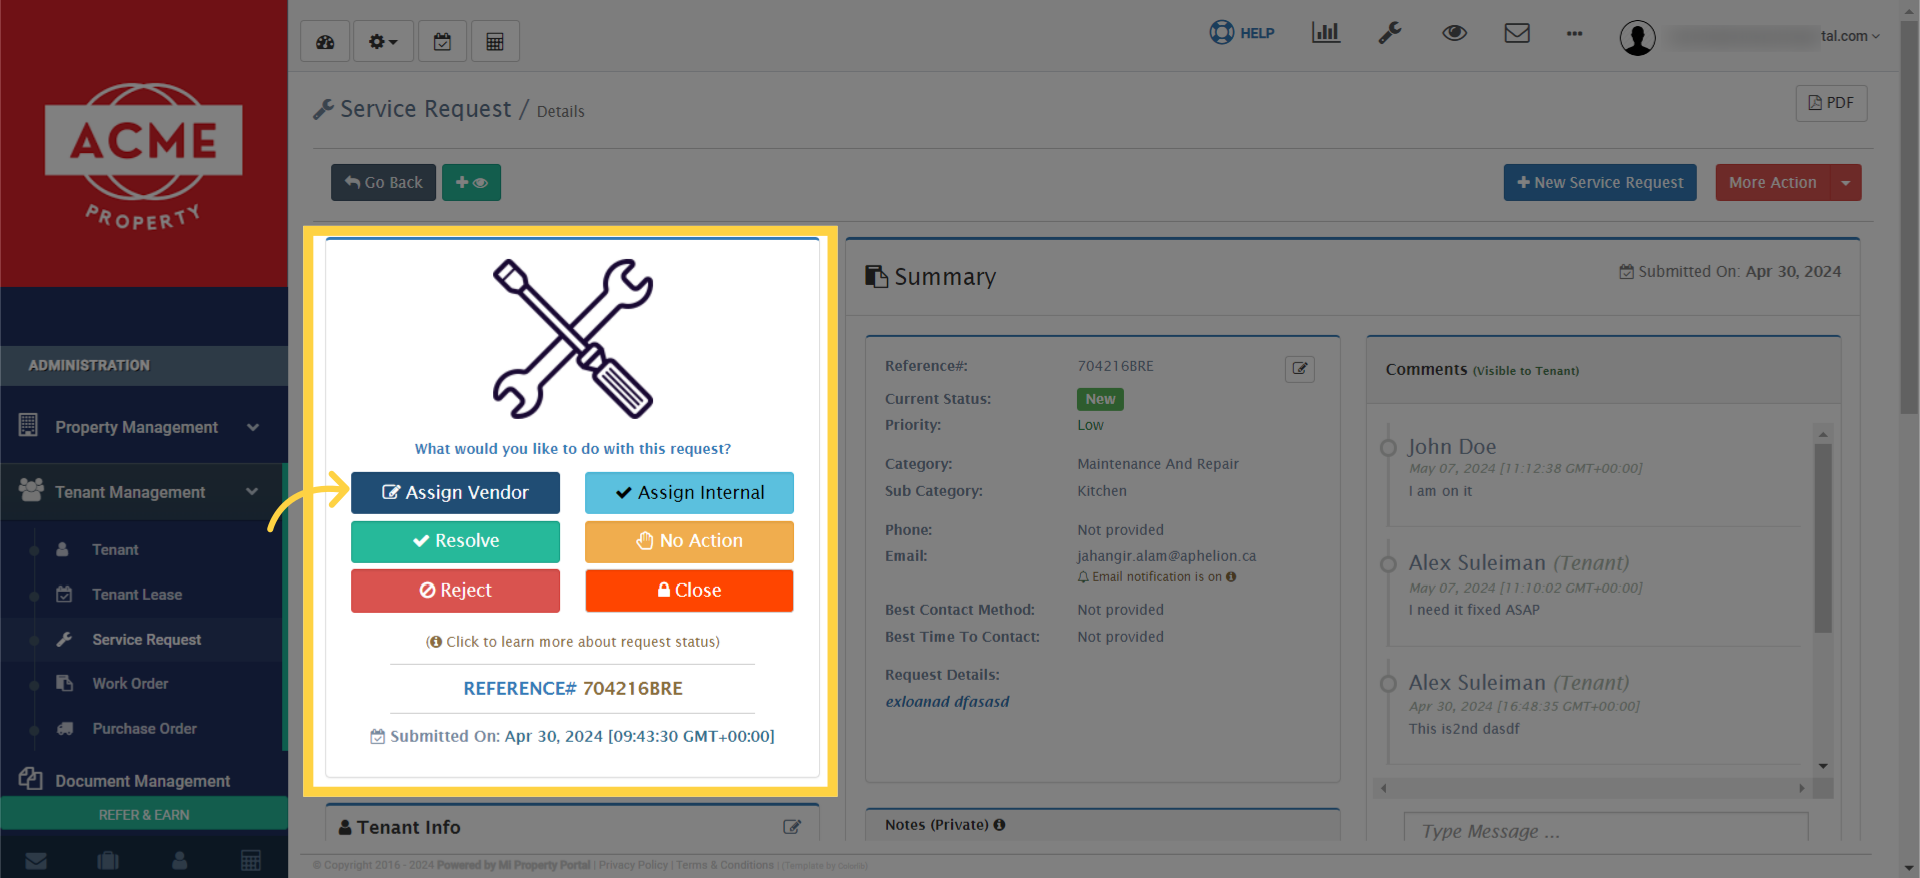This screenshot has height=878, width=1920.
Task: Click the eye icon in top bar
Action: click(1455, 33)
